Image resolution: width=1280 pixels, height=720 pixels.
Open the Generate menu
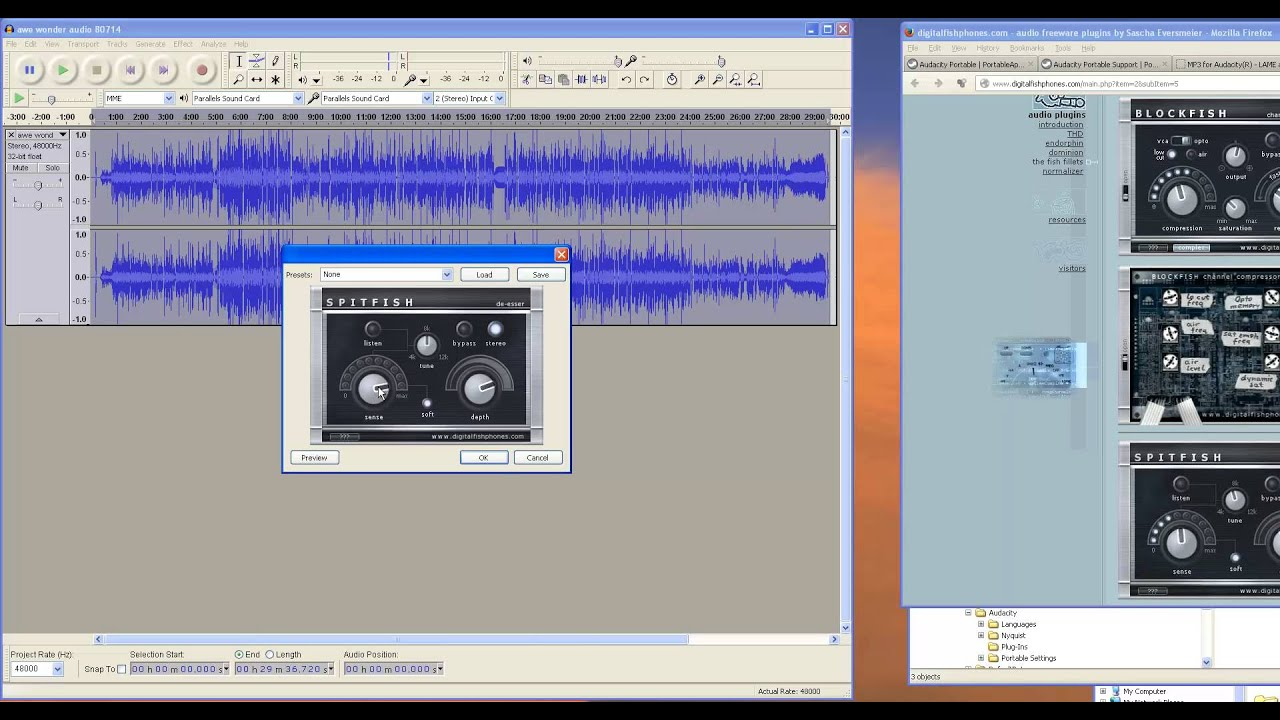click(x=150, y=43)
